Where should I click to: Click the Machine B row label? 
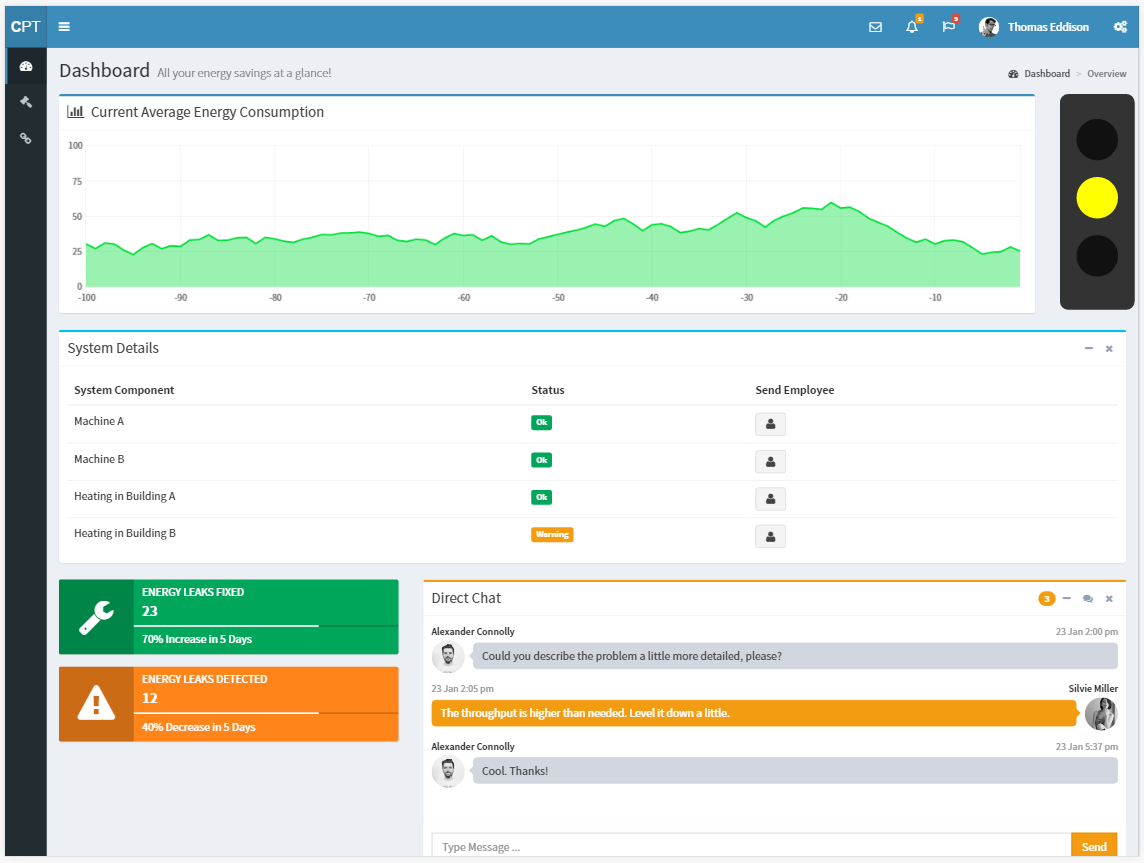pyautogui.click(x=99, y=460)
